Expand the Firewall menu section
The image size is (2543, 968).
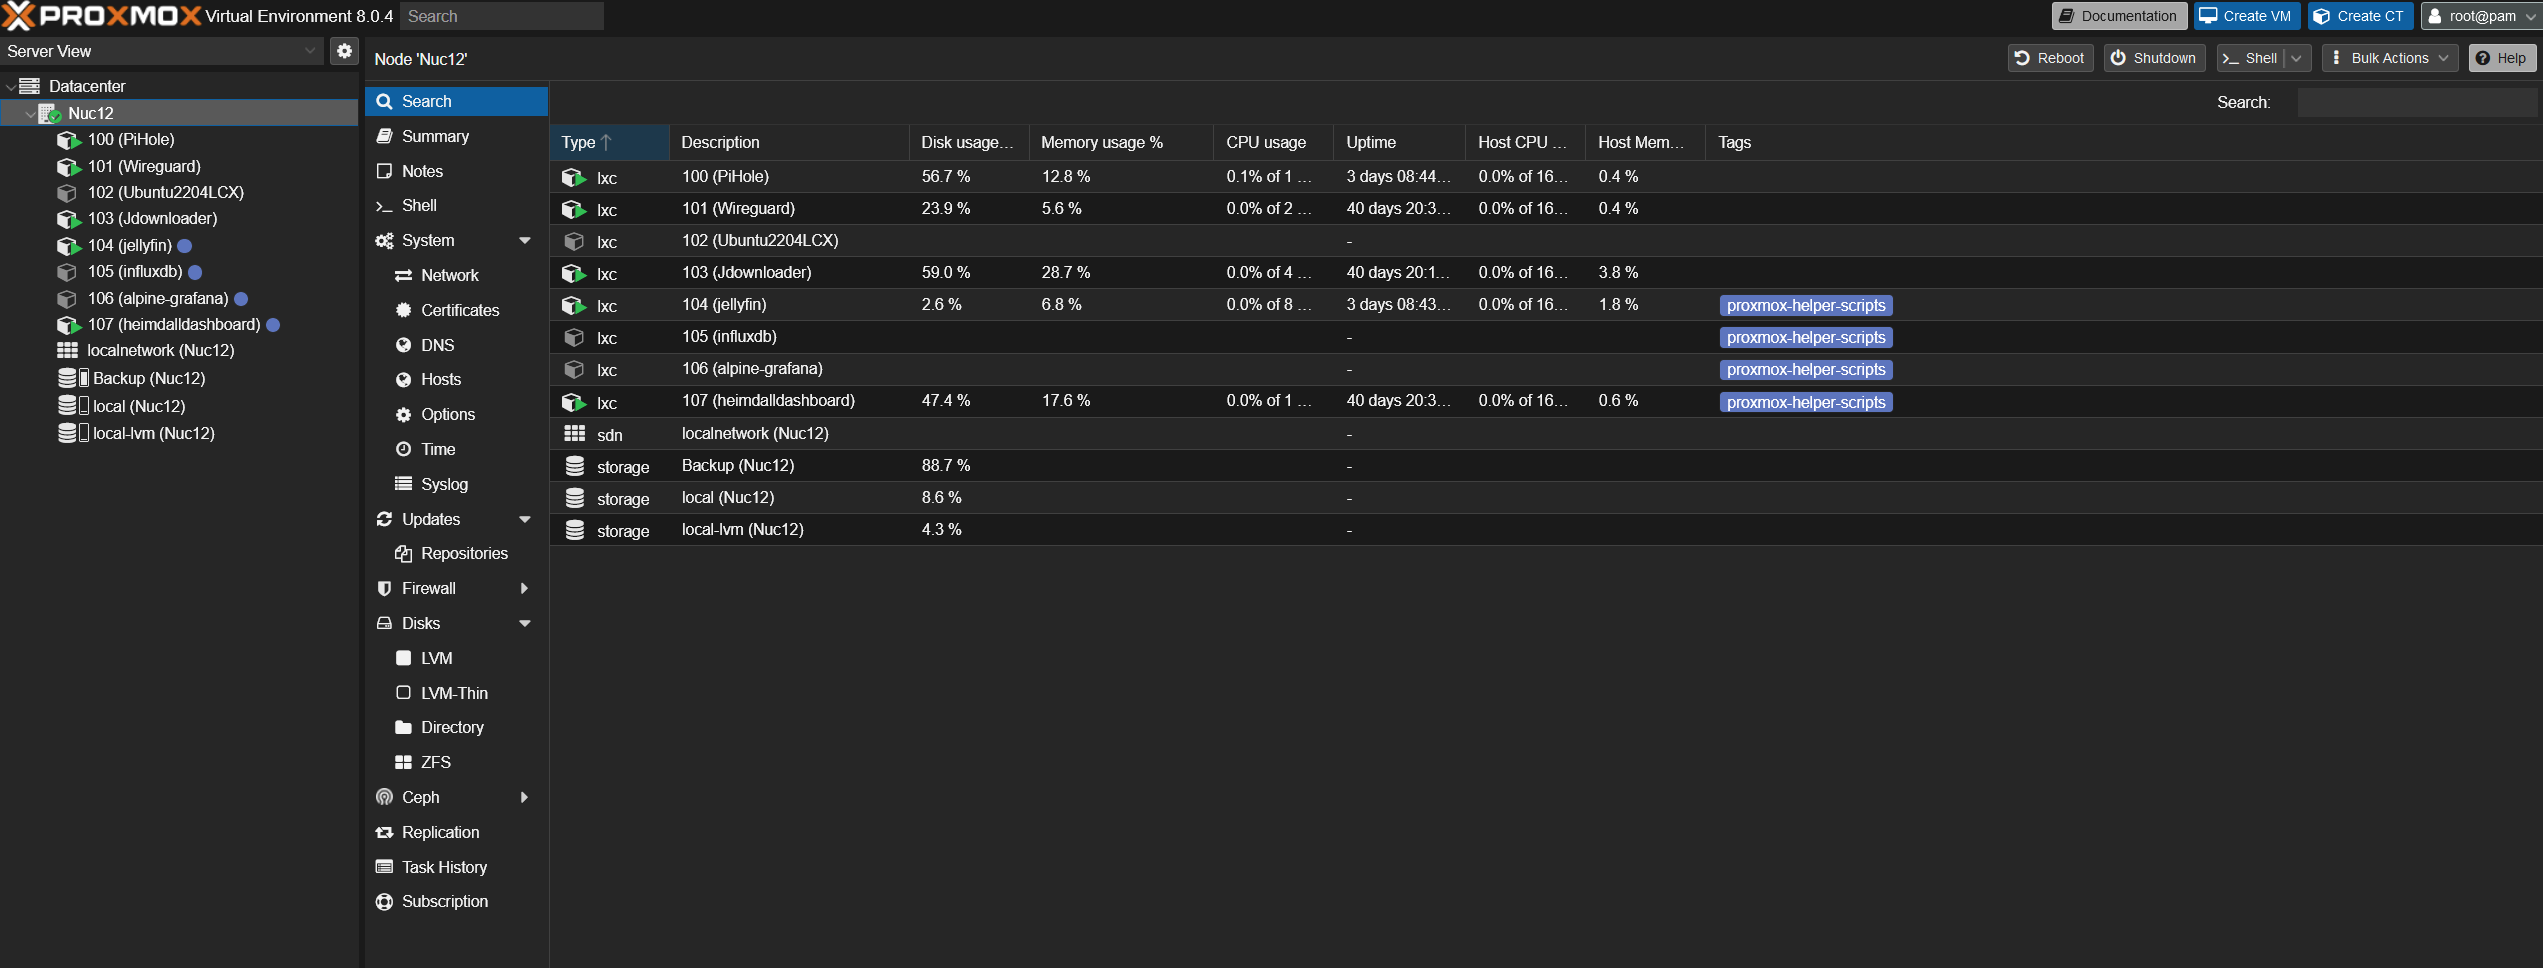click(525, 589)
